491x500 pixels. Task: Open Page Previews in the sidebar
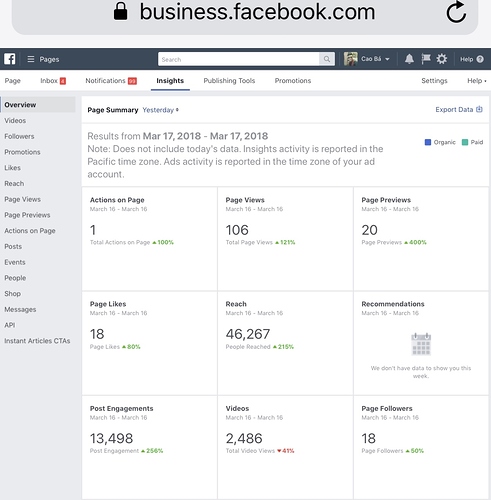coord(27,215)
